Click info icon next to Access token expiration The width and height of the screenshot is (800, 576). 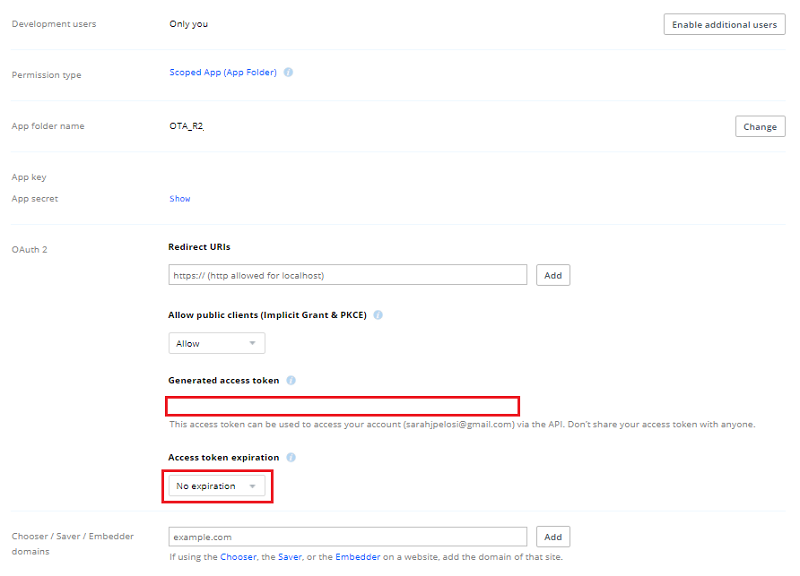(x=291, y=458)
